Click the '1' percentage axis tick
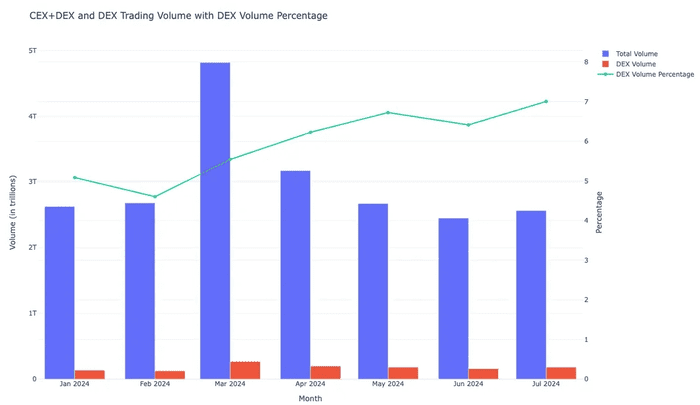Screen dimensions: 700x405 586,339
